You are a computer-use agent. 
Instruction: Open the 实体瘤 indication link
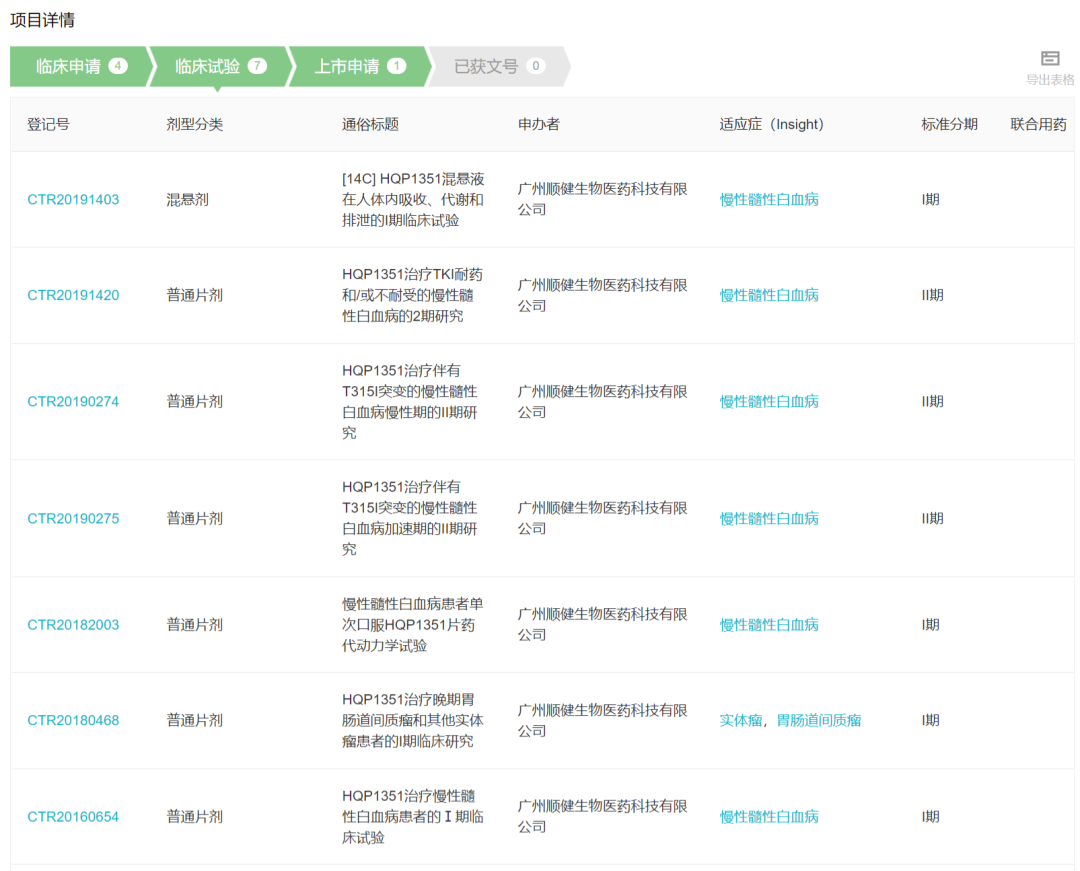click(x=740, y=720)
